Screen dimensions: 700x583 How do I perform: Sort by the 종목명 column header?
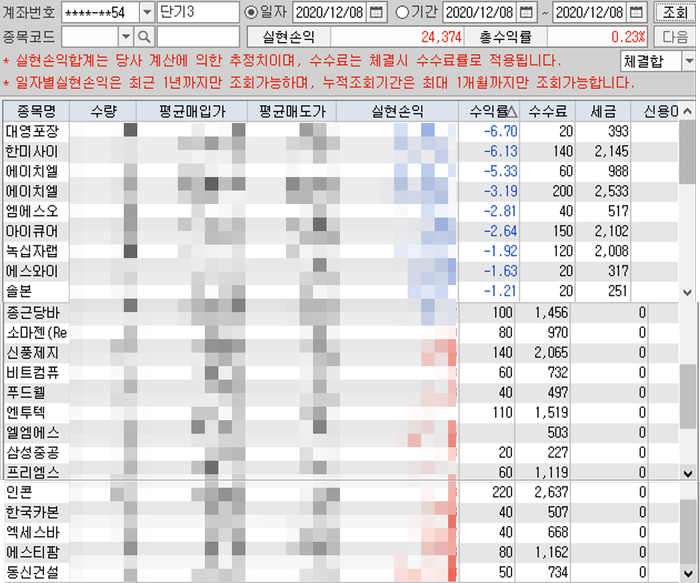tap(36, 111)
